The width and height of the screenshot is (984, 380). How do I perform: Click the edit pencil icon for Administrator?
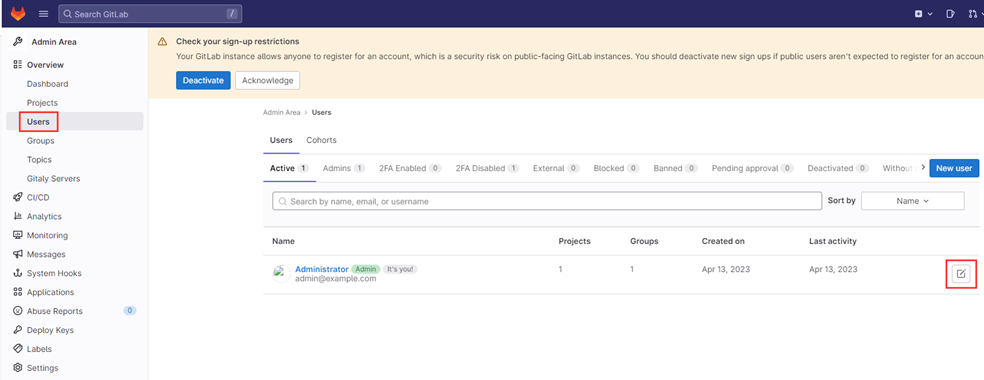(x=961, y=273)
